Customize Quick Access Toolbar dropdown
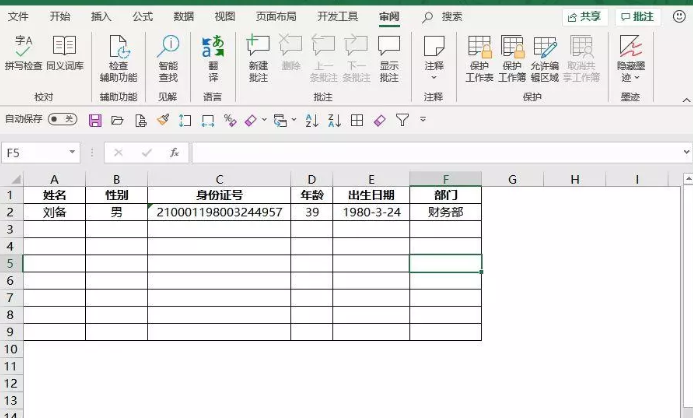This screenshot has height=418, width=693. 423,119
